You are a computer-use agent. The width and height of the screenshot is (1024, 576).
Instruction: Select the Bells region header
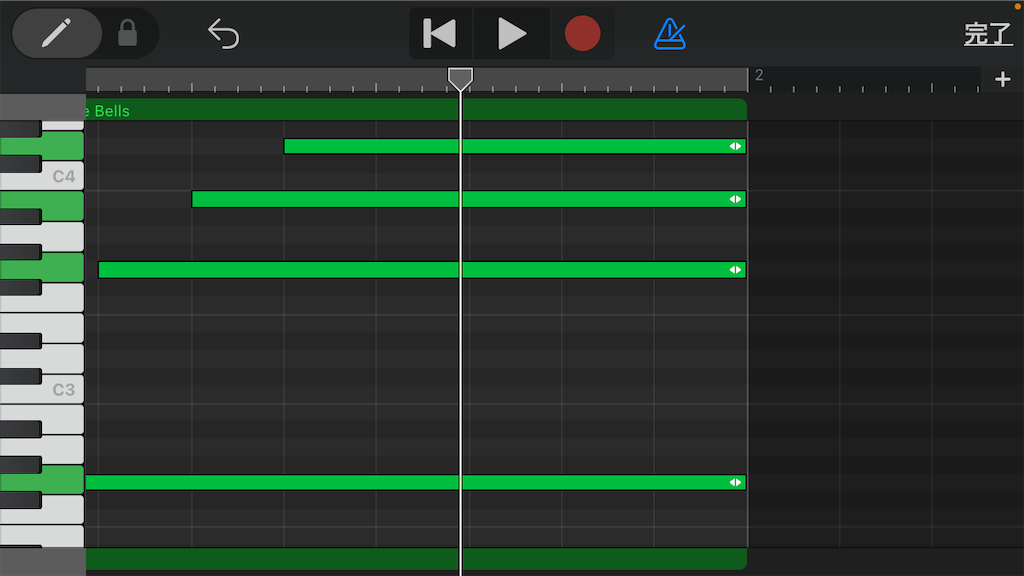[x=416, y=110]
